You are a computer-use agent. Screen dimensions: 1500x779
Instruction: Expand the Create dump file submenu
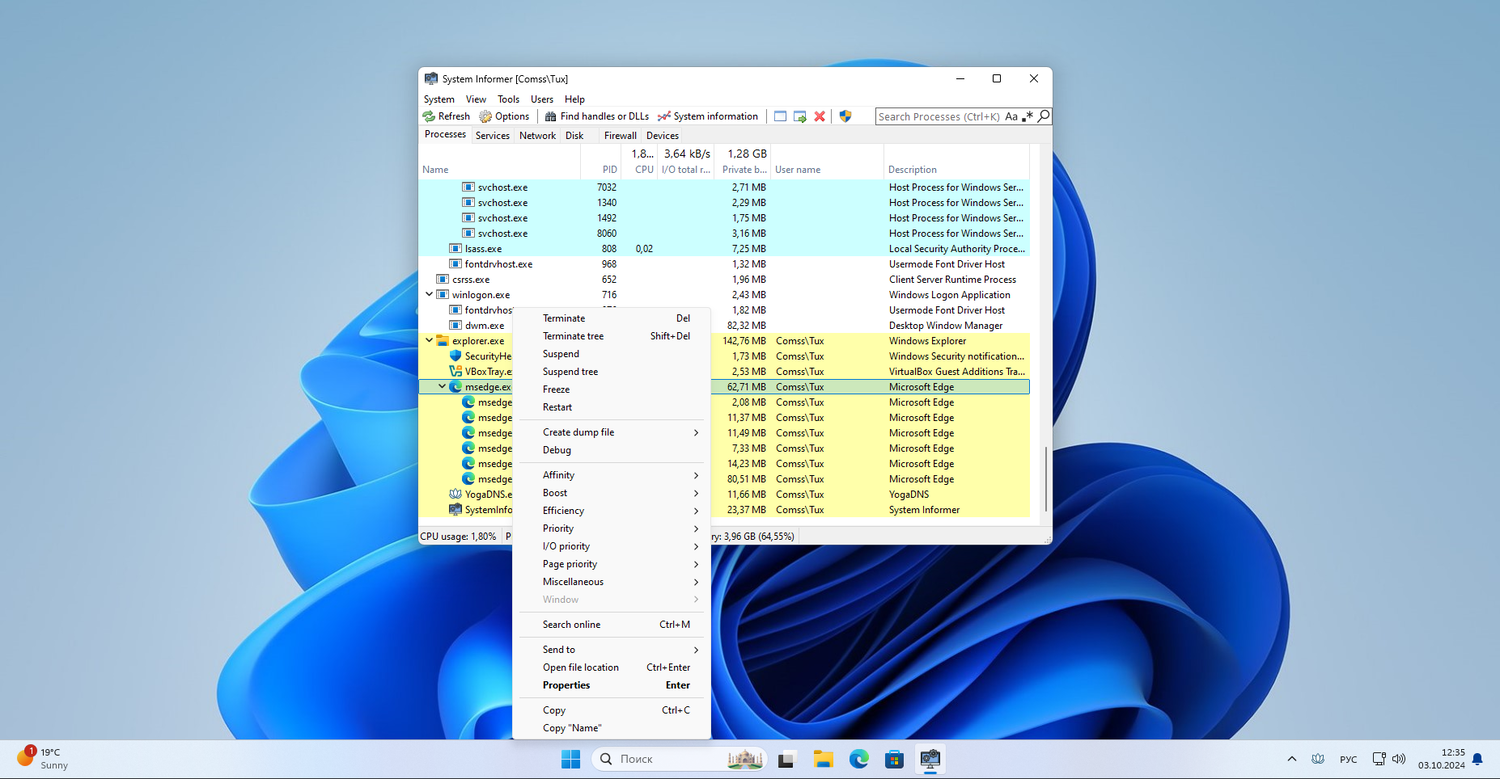tap(611, 432)
